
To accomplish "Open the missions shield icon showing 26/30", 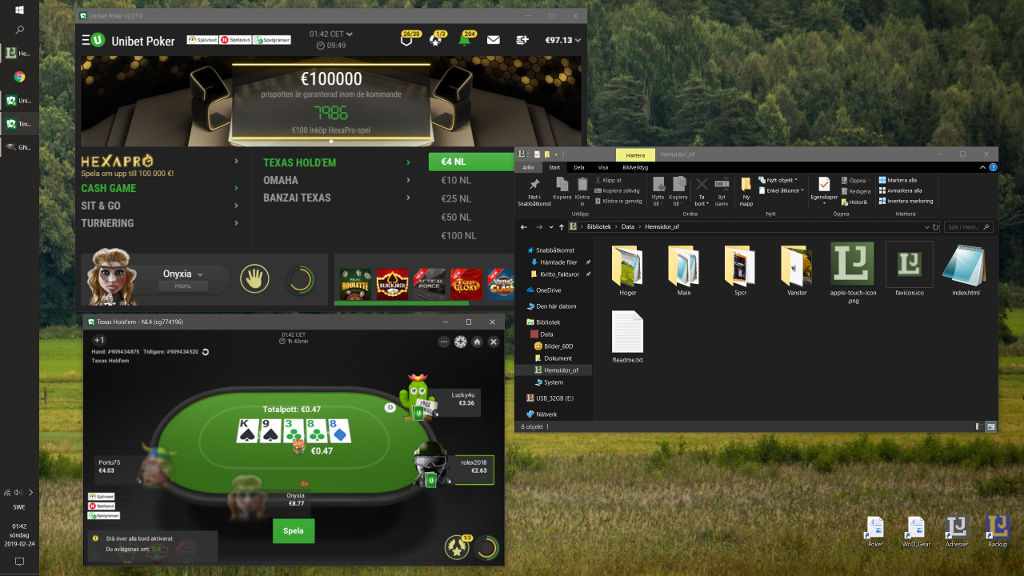I will [x=408, y=39].
